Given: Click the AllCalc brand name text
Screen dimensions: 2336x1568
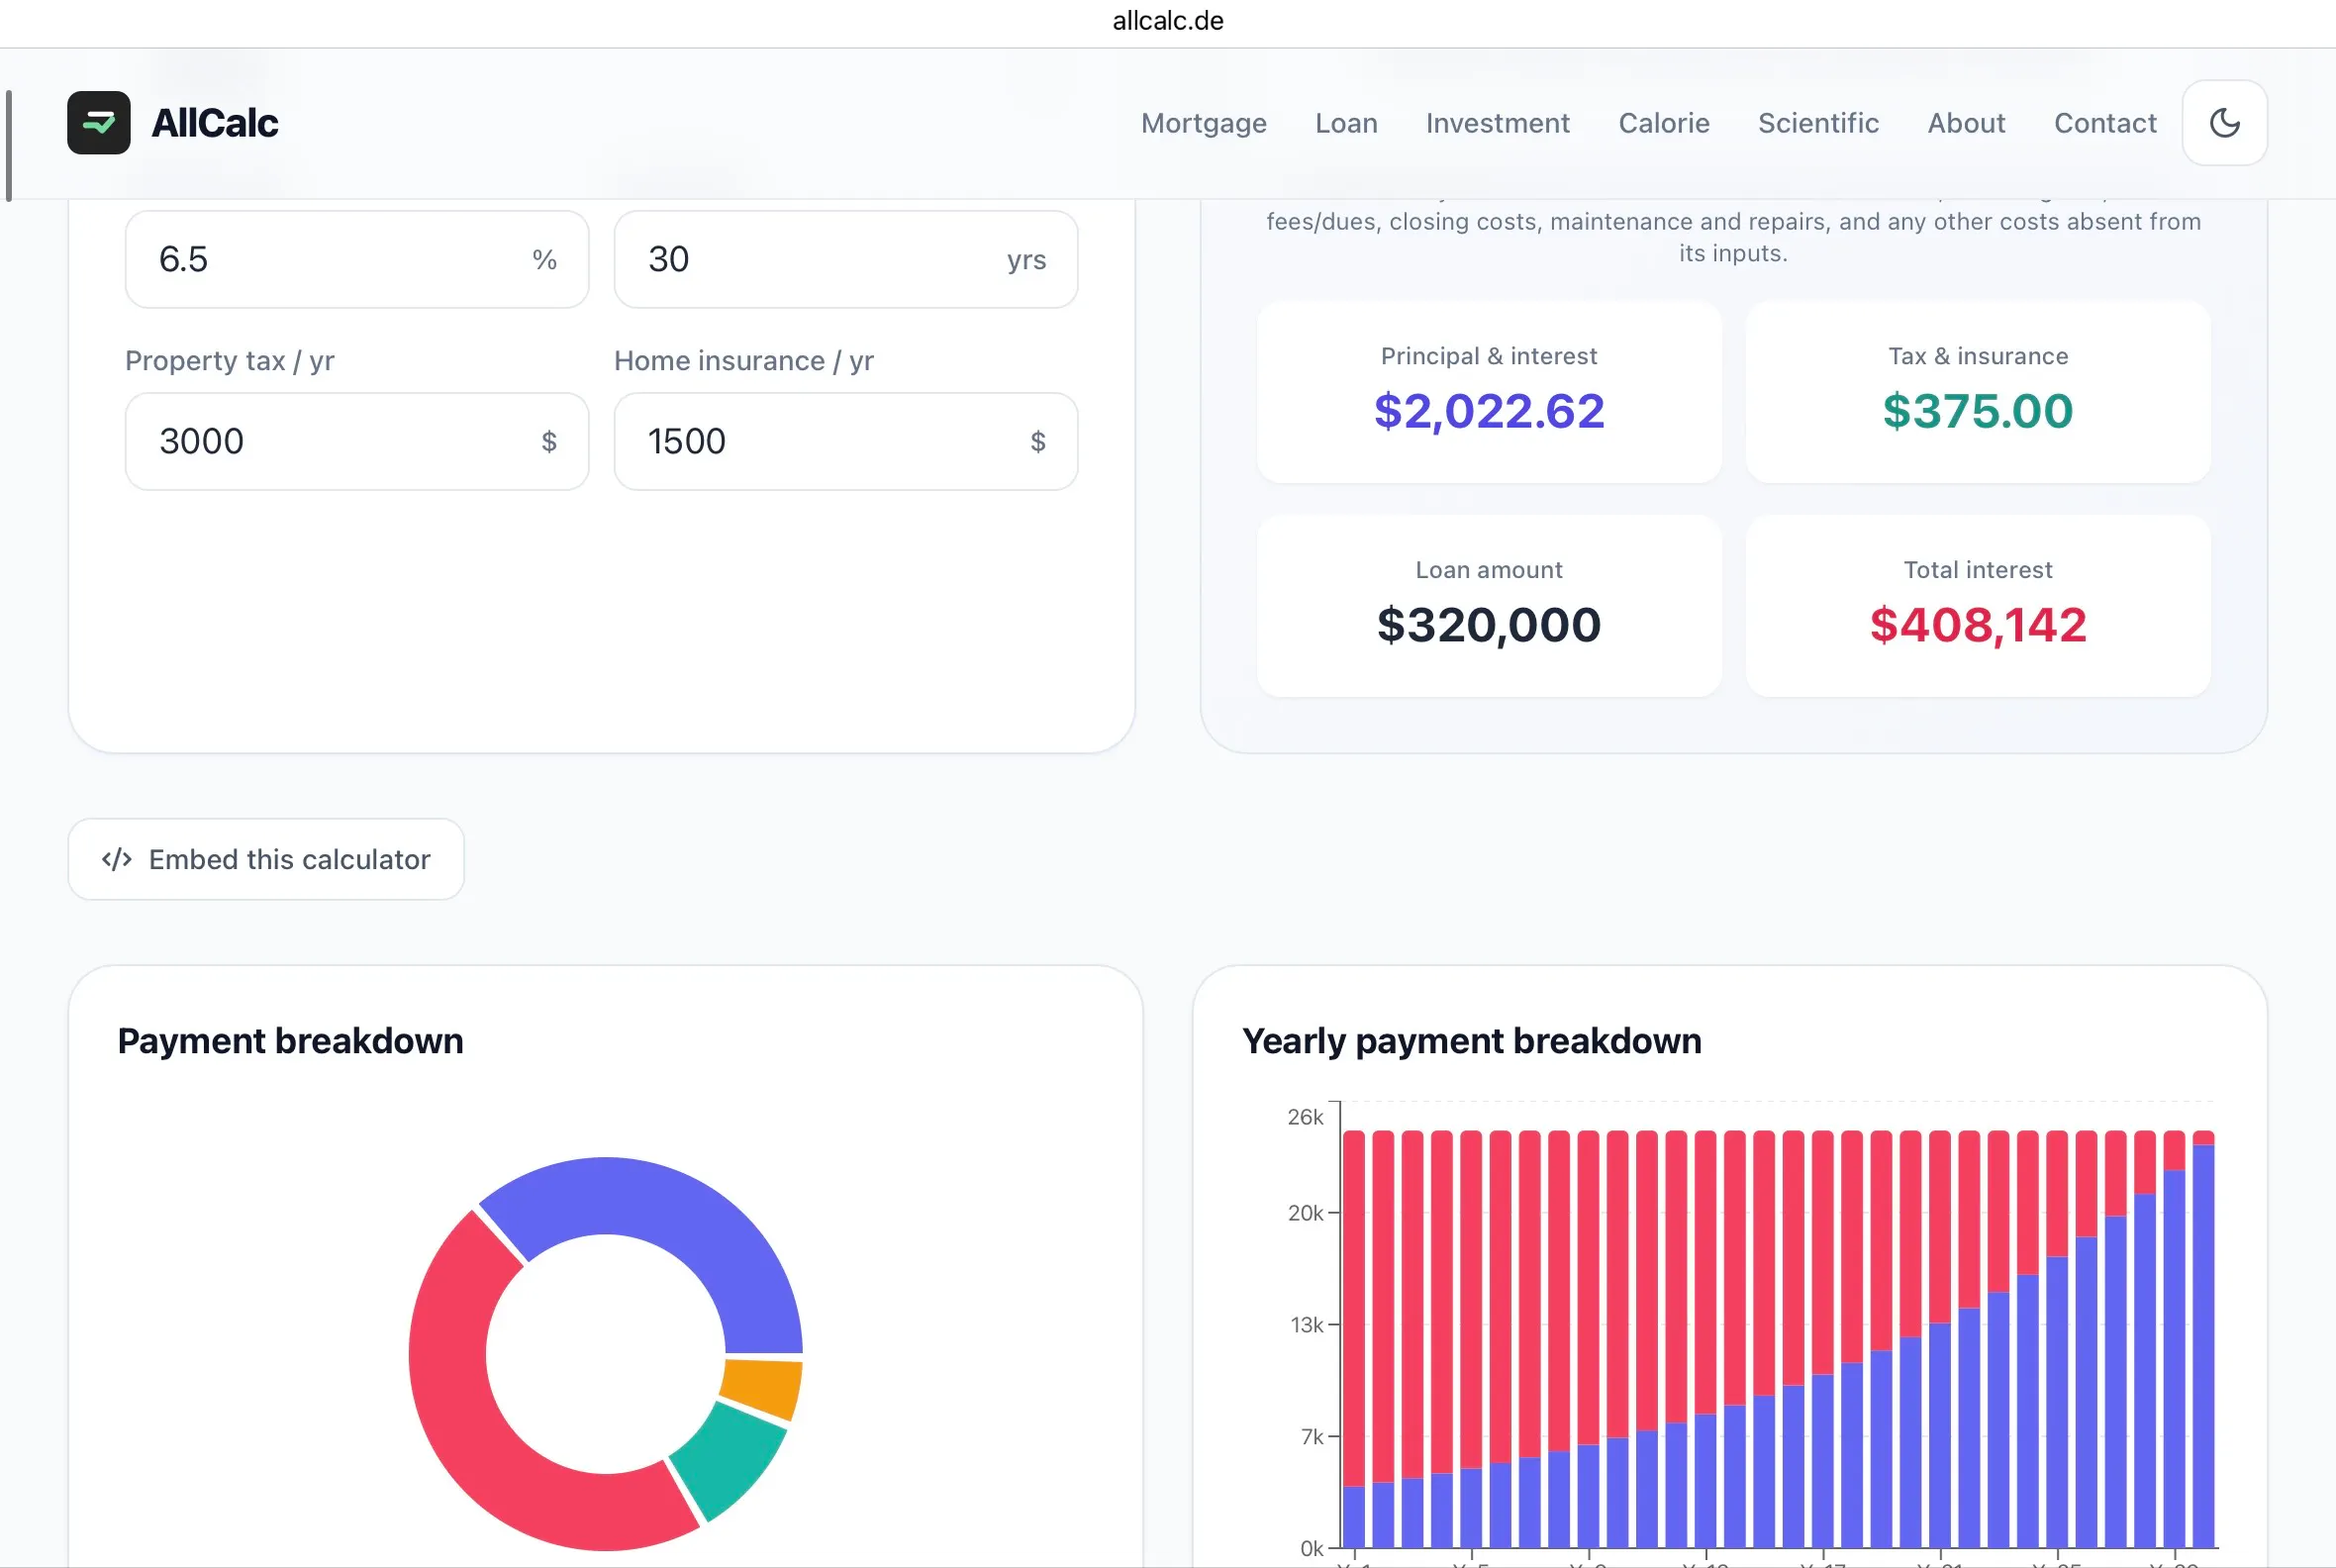Looking at the screenshot, I should tap(215, 123).
